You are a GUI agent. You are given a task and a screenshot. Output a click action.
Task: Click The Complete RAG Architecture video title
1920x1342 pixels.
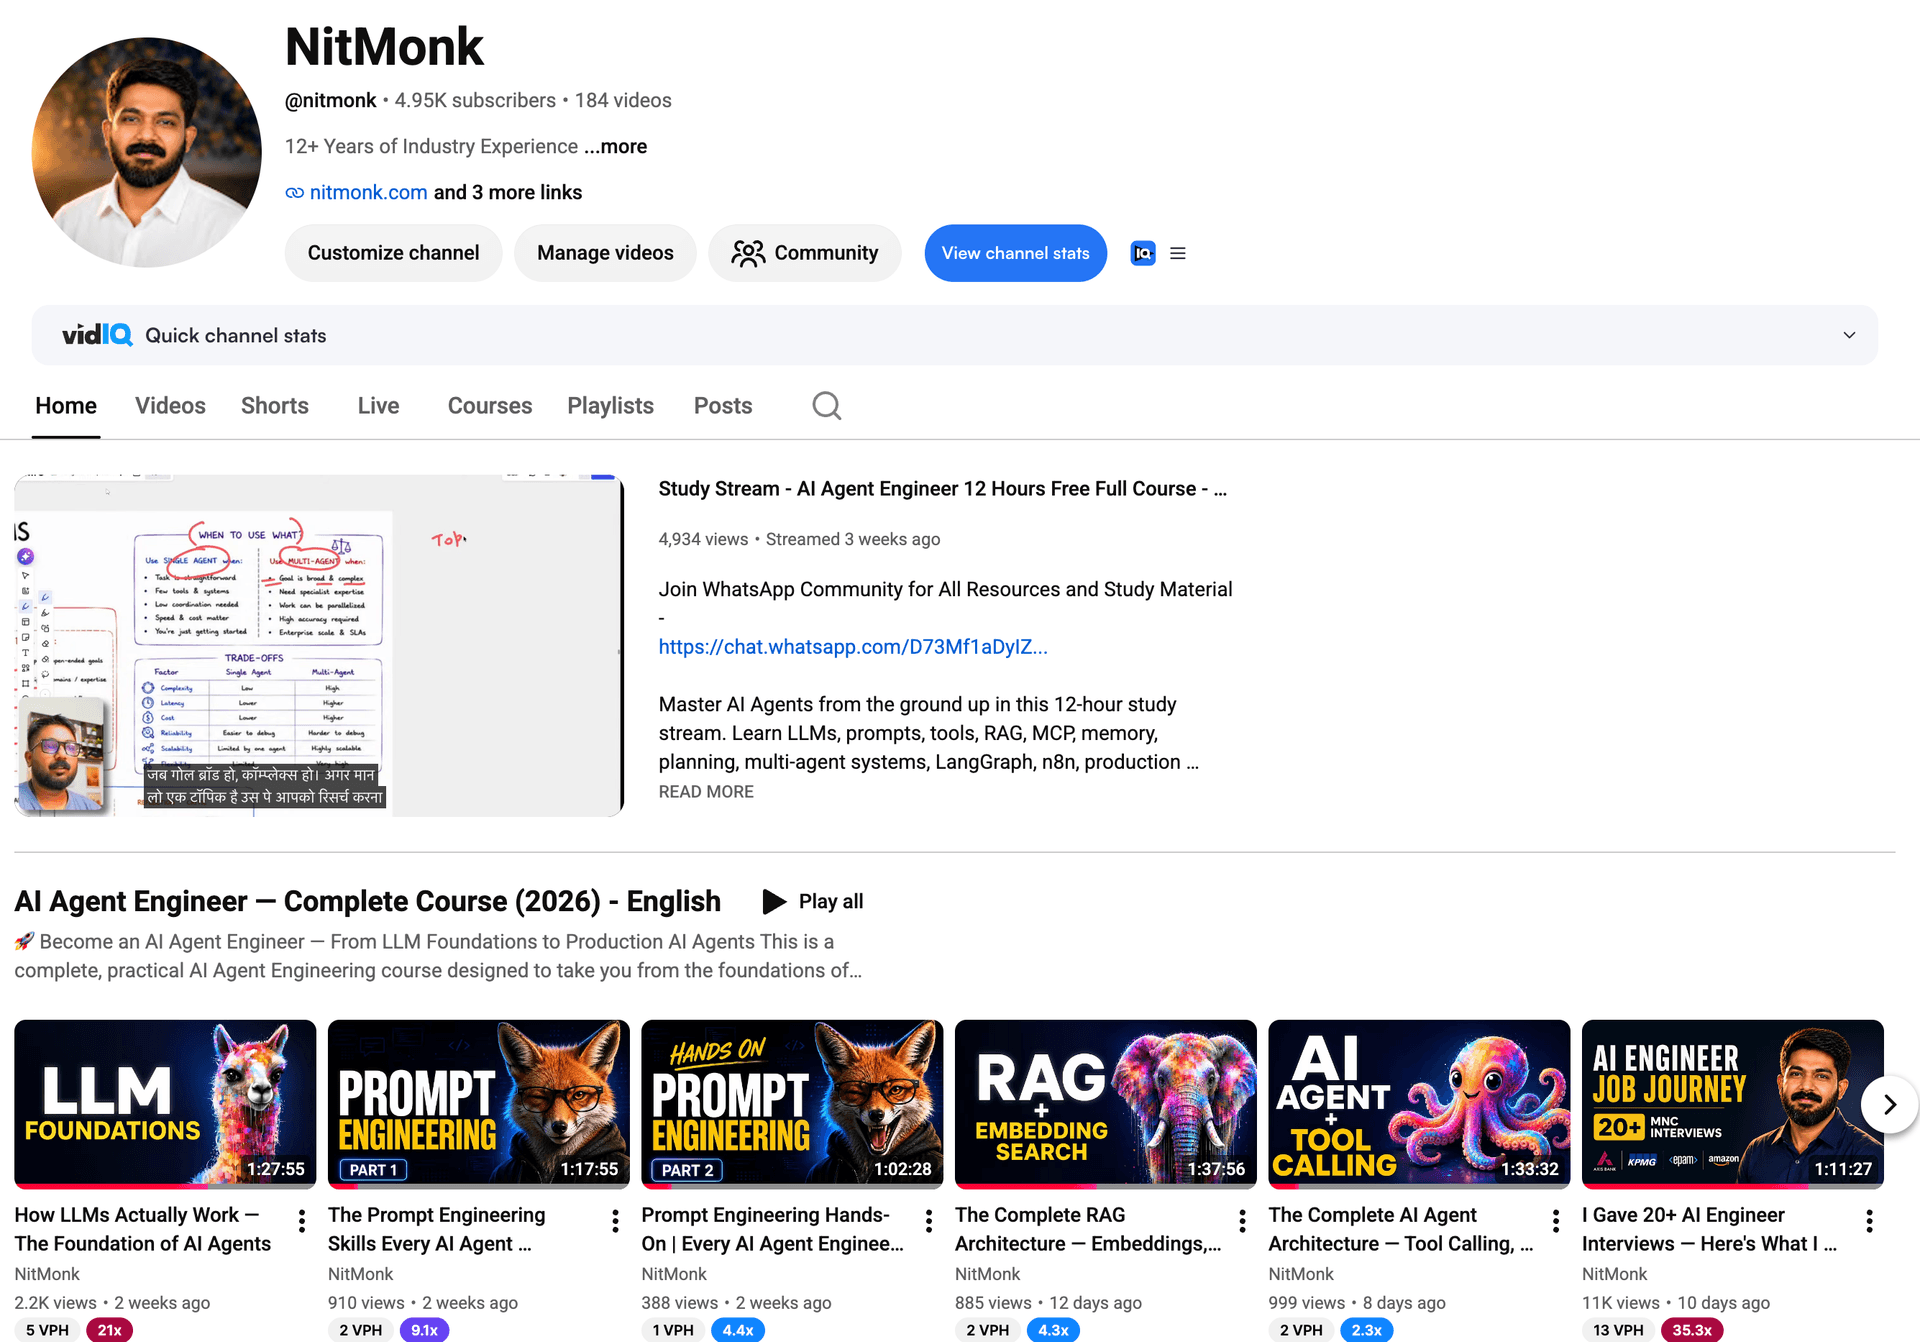tap(1088, 1229)
